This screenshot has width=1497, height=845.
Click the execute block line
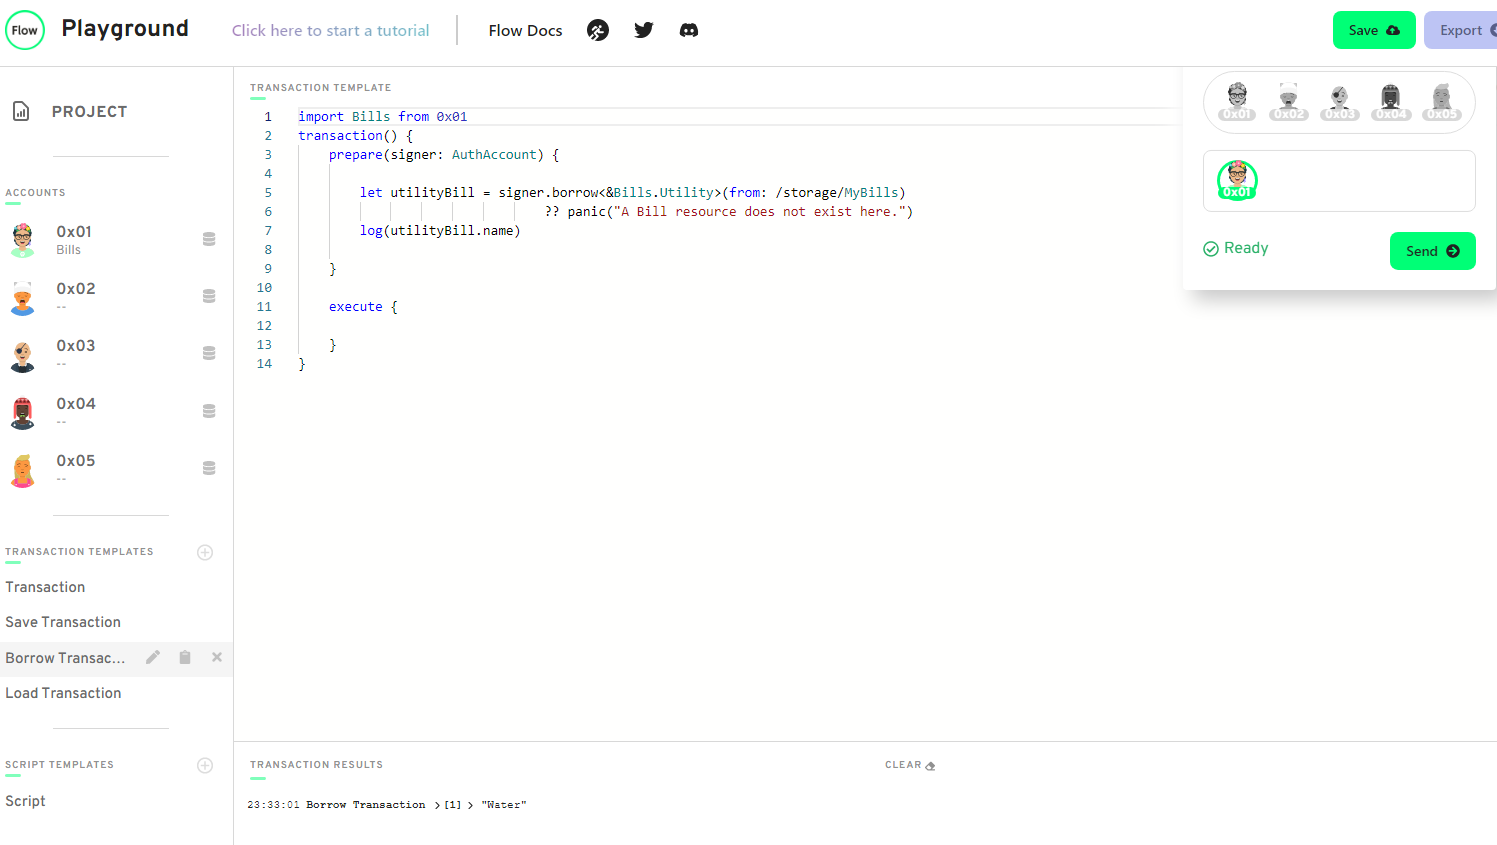(x=363, y=307)
